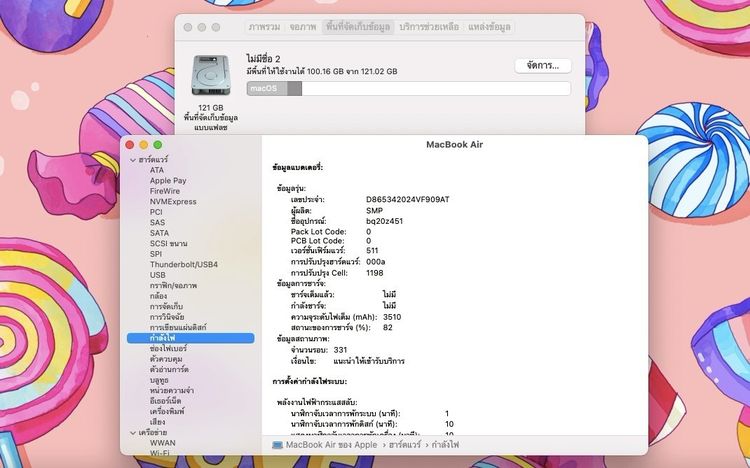Open the ภาพรวม tab in About This Mac
Screen dimensions: 750x468
pos(264,27)
